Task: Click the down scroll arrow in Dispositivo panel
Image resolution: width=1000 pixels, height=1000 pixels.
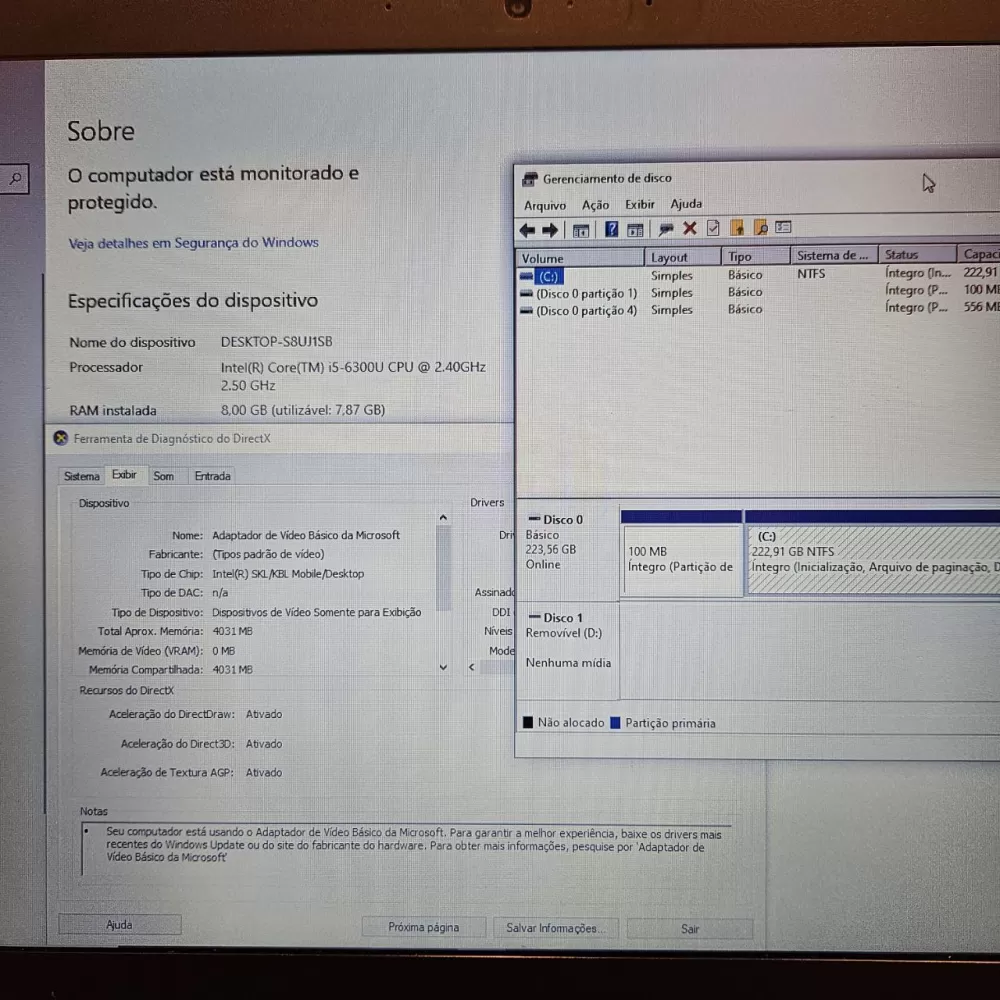Action: 443,667
